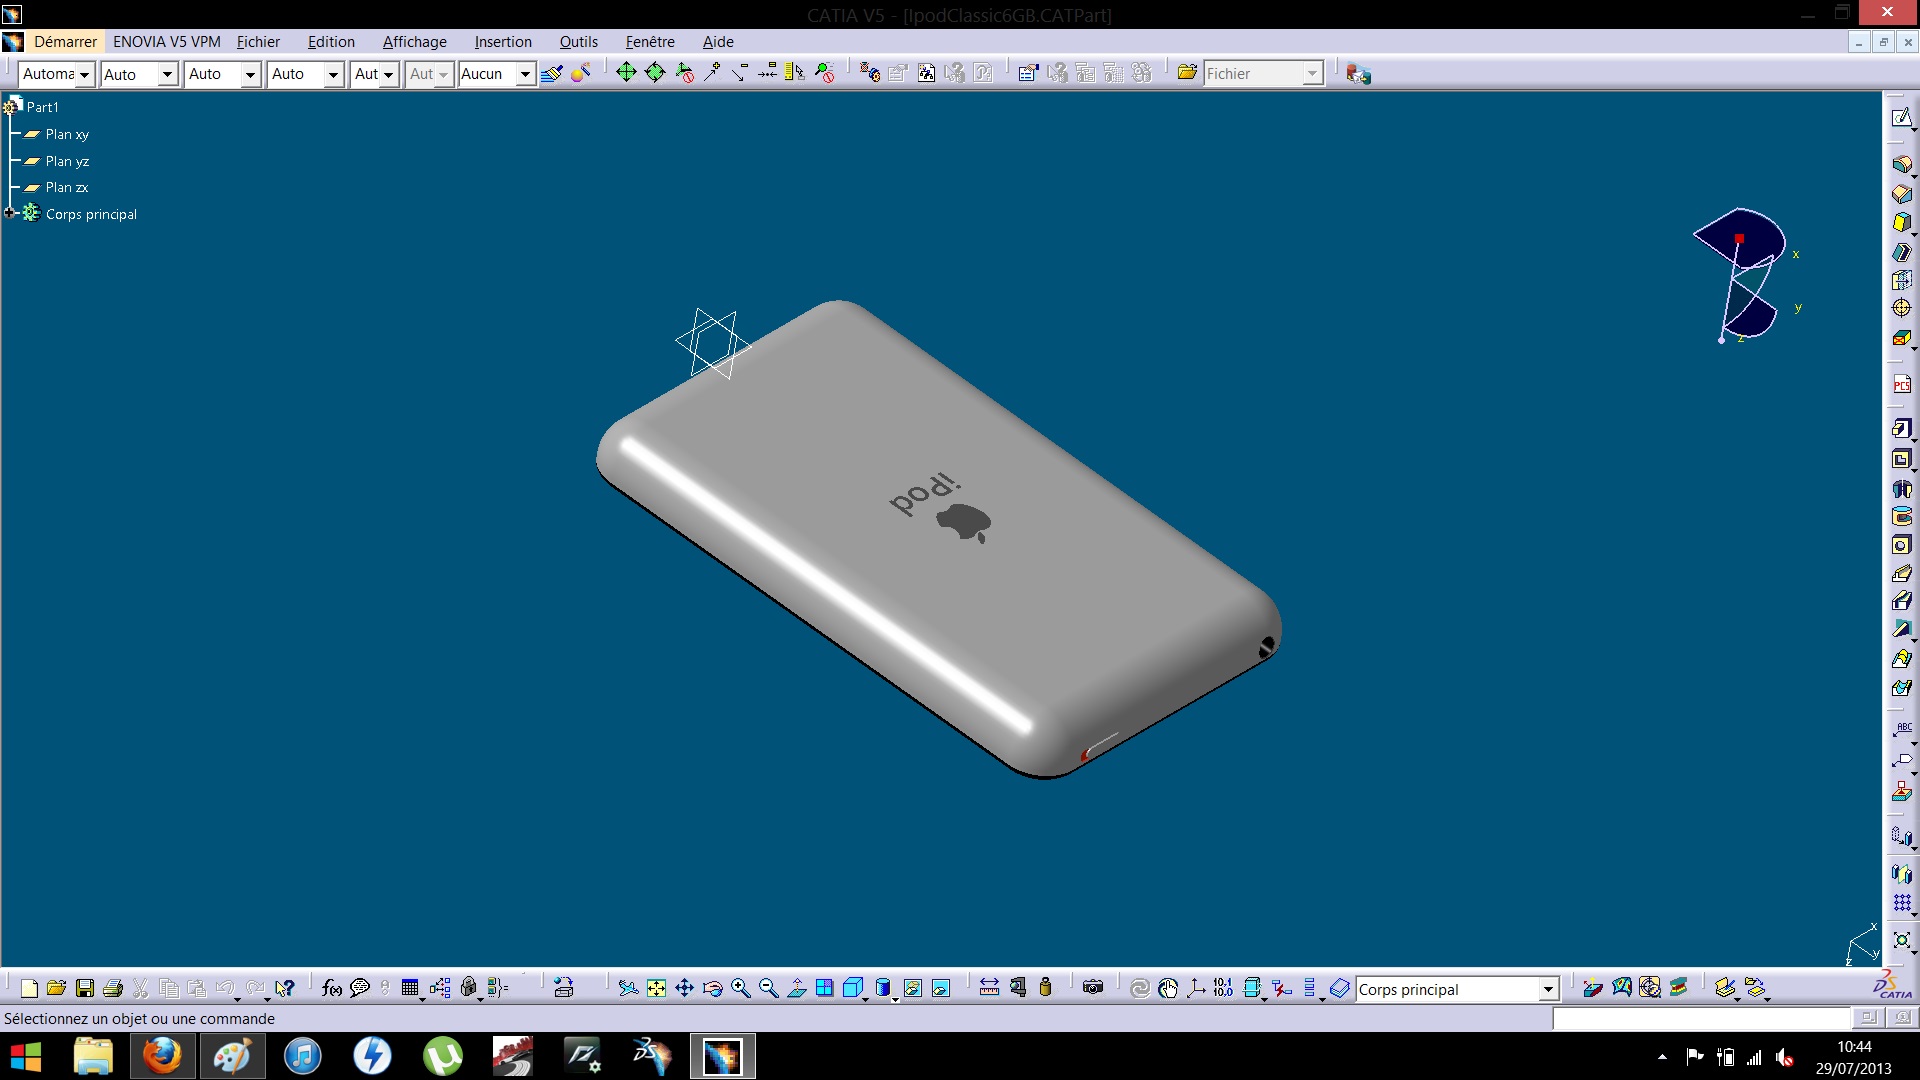This screenshot has height=1080, width=1920.
Task: Click the Capture camera icon
Action: 1093,989
